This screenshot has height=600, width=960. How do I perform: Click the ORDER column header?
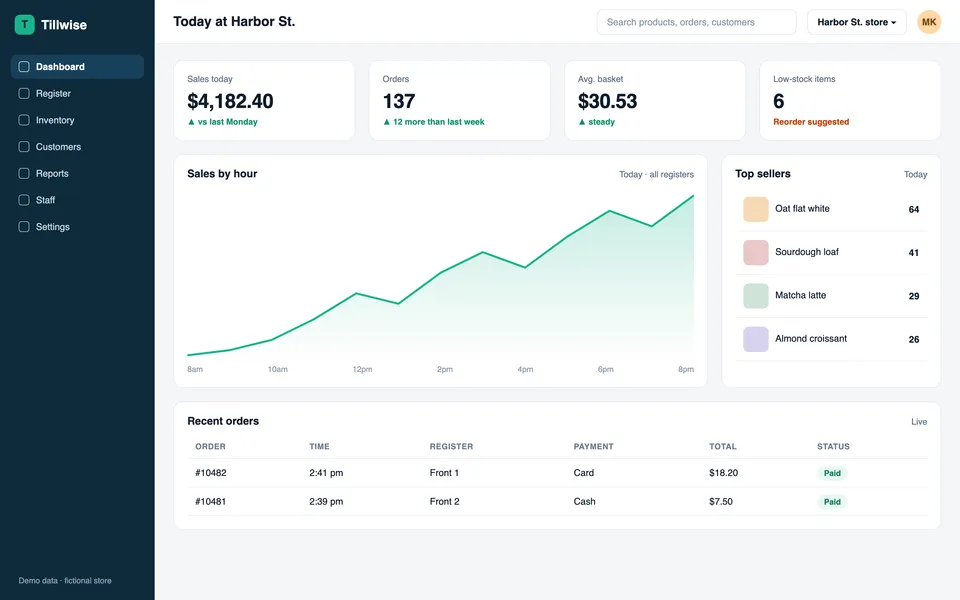[211, 446]
